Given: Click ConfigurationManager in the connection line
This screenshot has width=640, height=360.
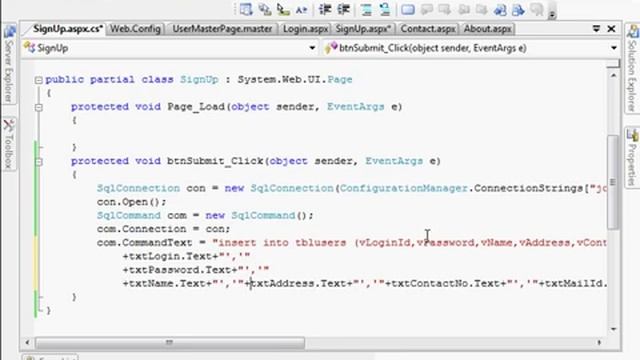Looking at the screenshot, I should pyautogui.click(x=404, y=188).
